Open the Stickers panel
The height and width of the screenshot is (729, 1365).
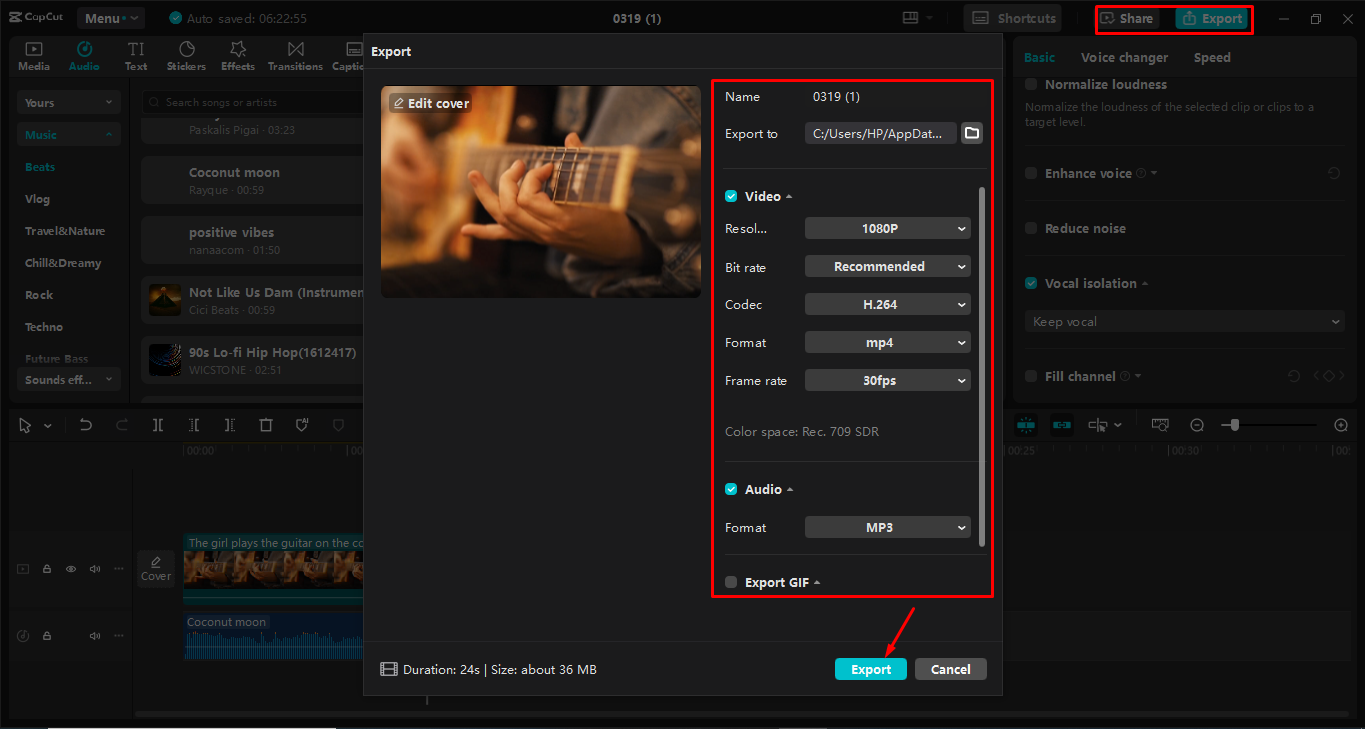[x=186, y=56]
